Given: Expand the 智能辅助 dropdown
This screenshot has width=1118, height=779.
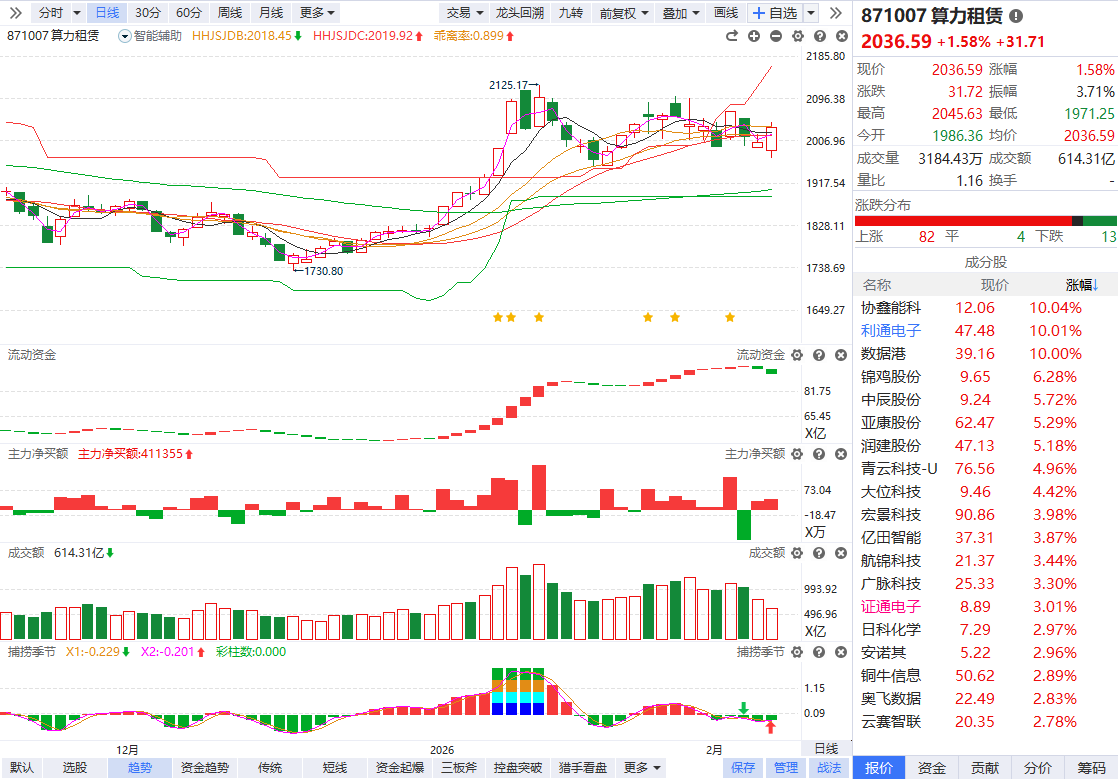Looking at the screenshot, I should [151, 36].
